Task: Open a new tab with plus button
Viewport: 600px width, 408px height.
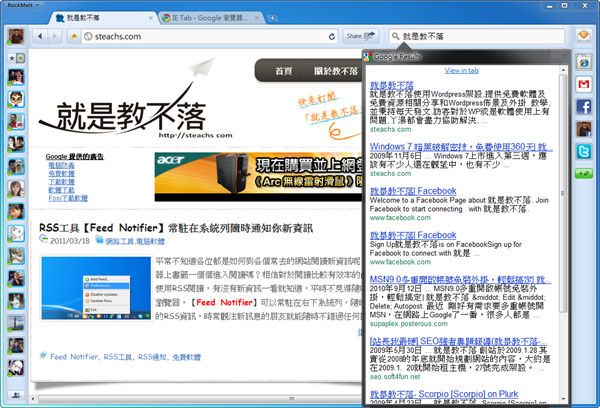Action: click(x=272, y=18)
